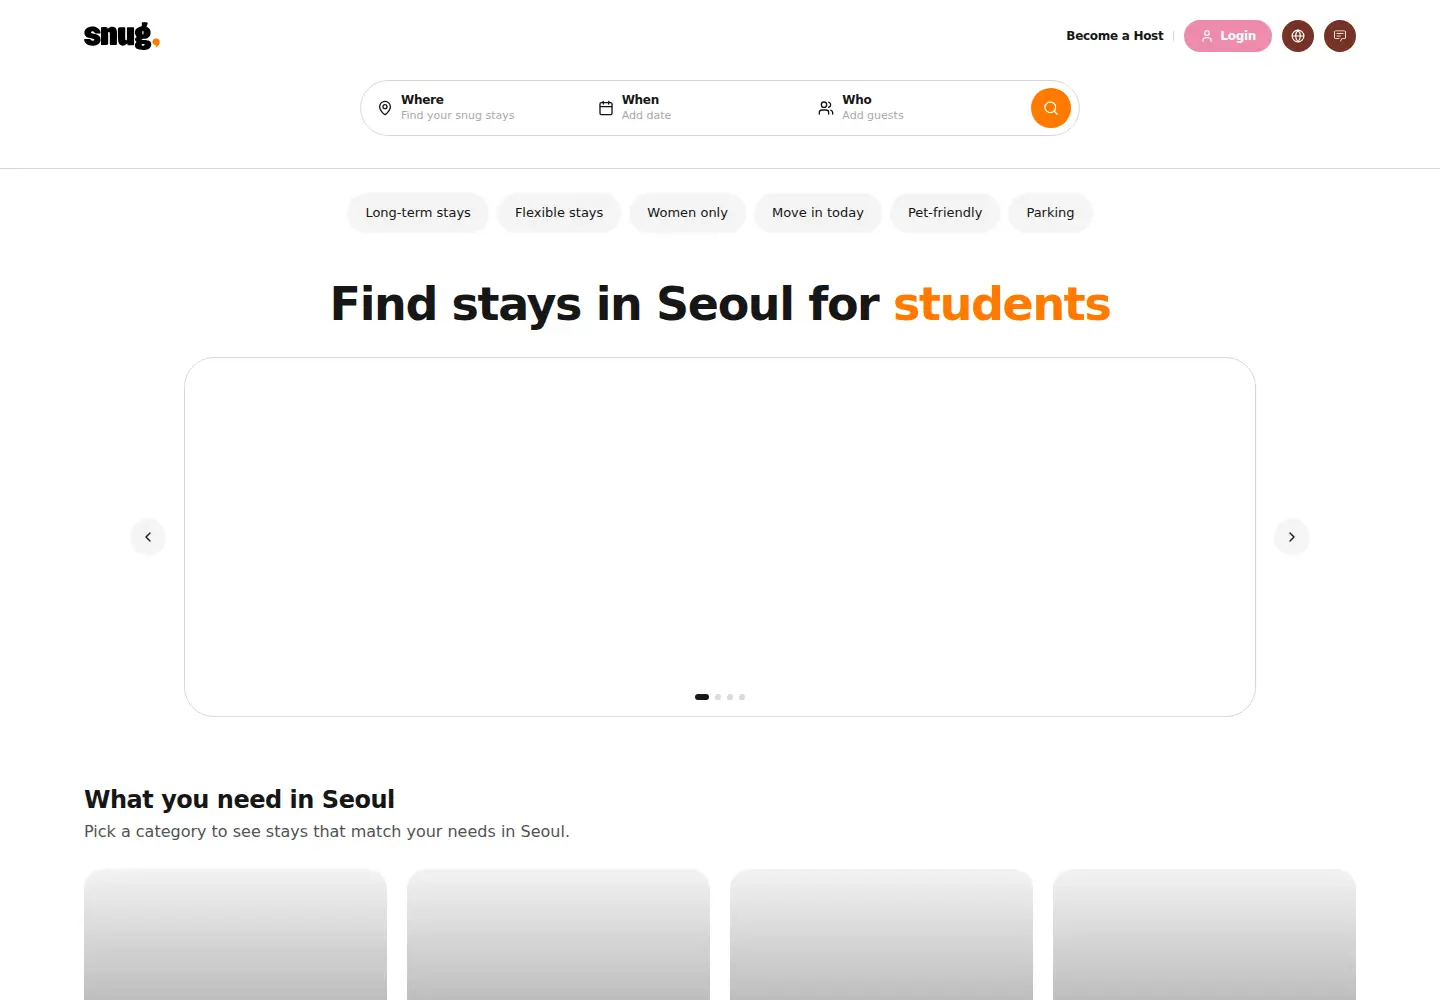Click the orange search button
The height and width of the screenshot is (1000, 1440).
click(1051, 108)
